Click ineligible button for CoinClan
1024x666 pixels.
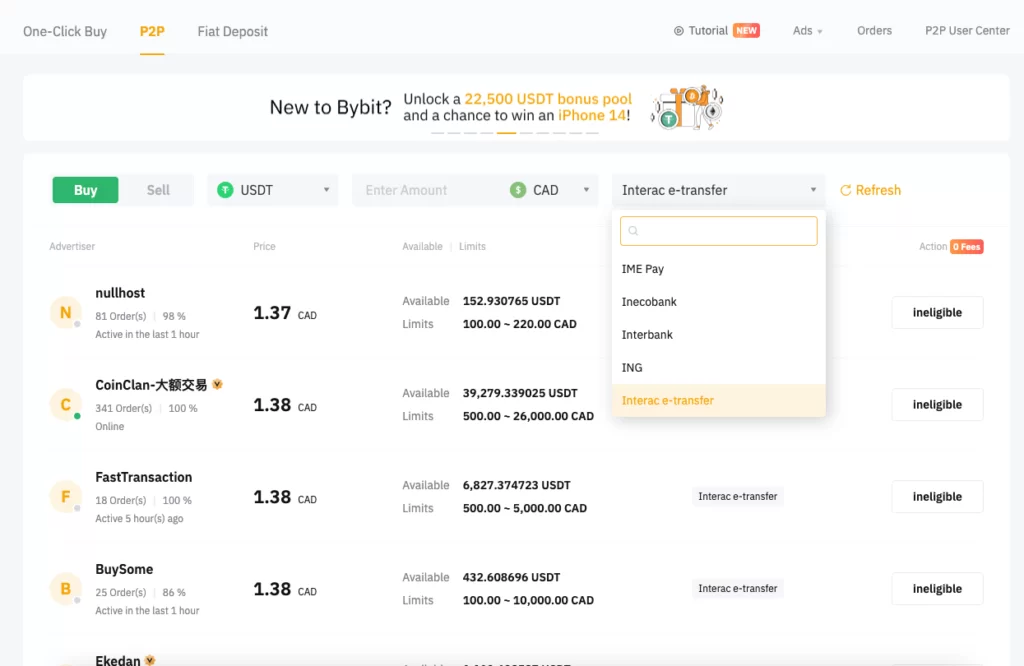937,405
